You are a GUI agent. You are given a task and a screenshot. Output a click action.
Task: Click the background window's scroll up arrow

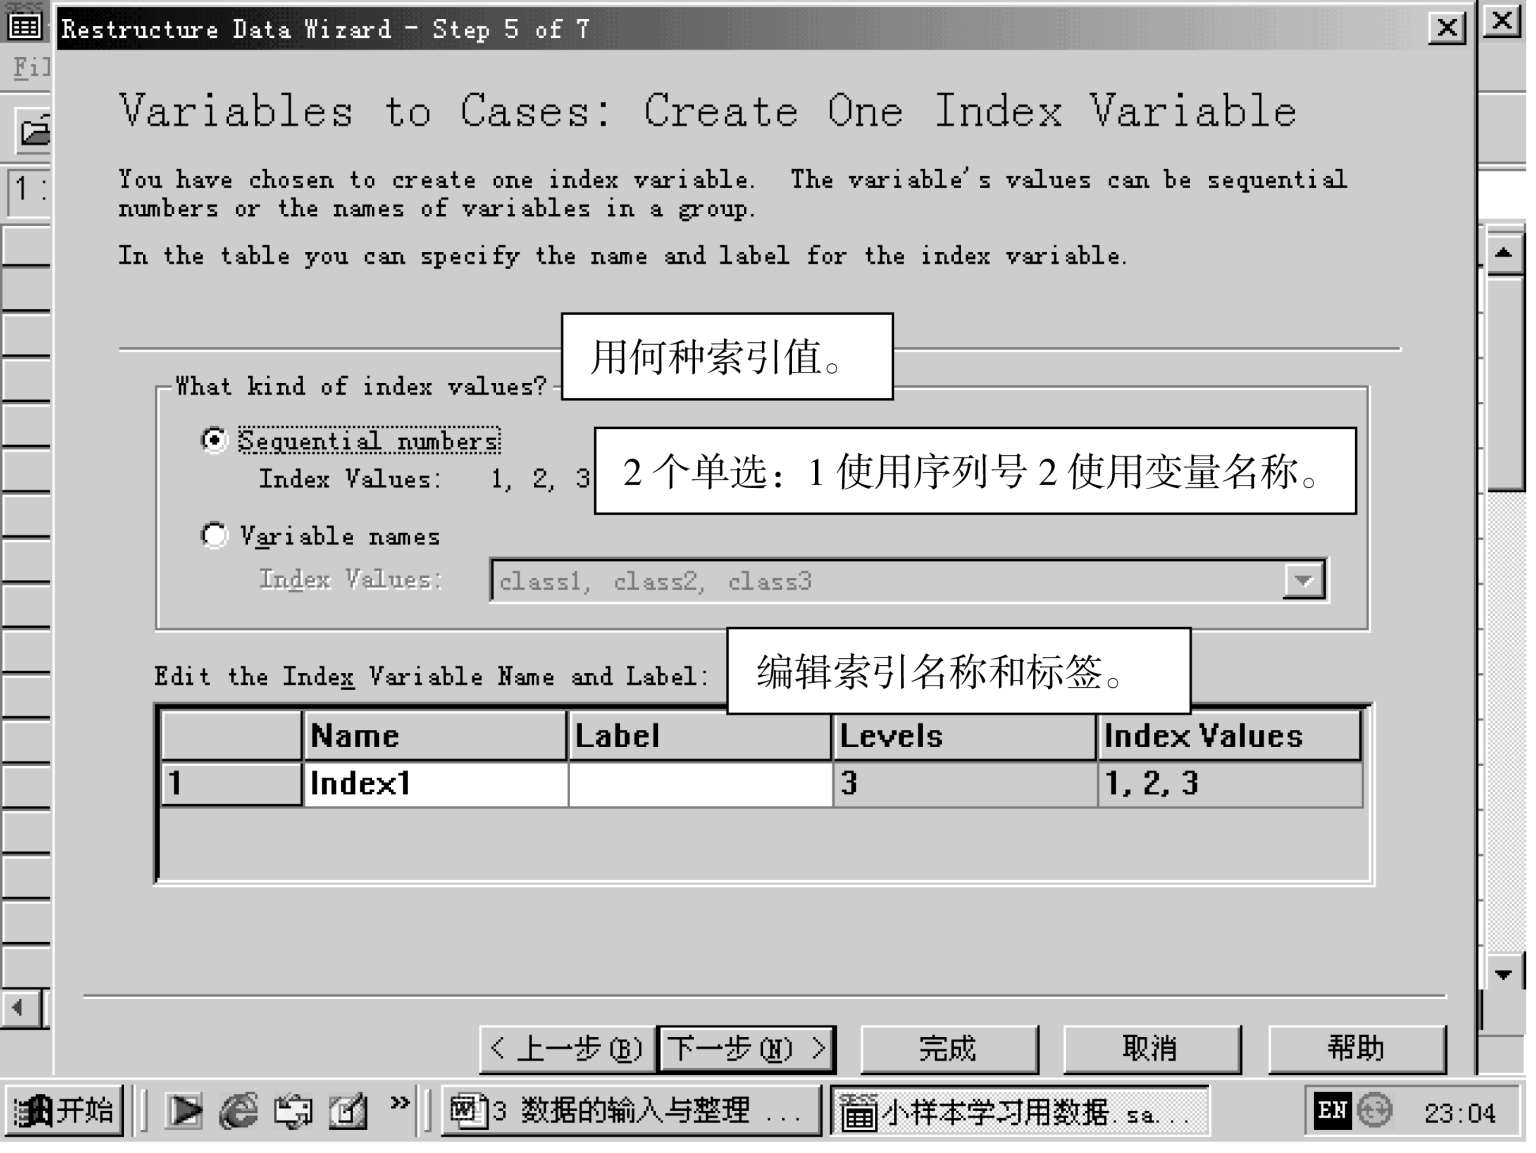pyautogui.click(x=1504, y=253)
